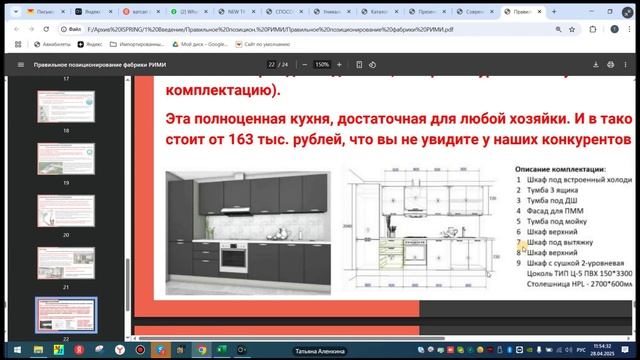This screenshot has width=640, height=360.
Task: Rotate the PDF counterclockwise
Action: (x=372, y=64)
